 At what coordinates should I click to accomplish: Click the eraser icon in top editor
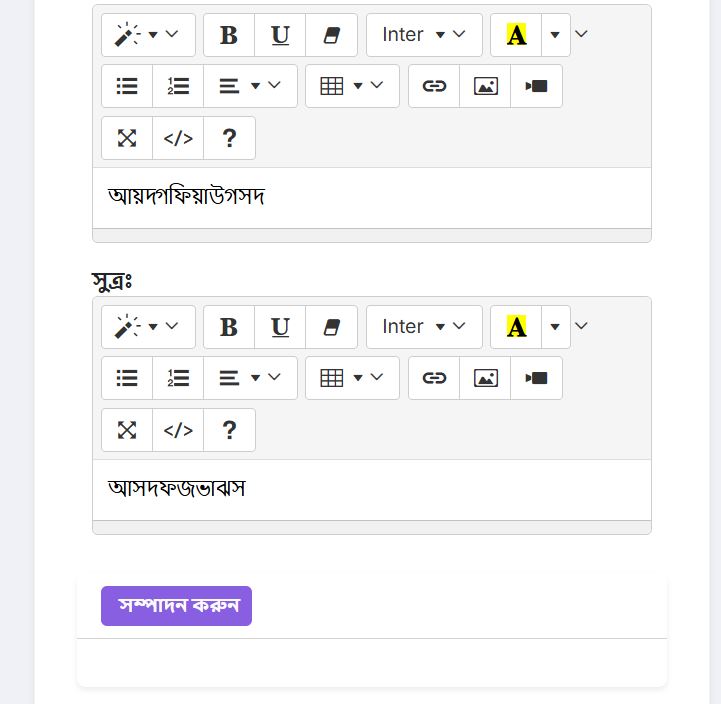click(x=332, y=35)
